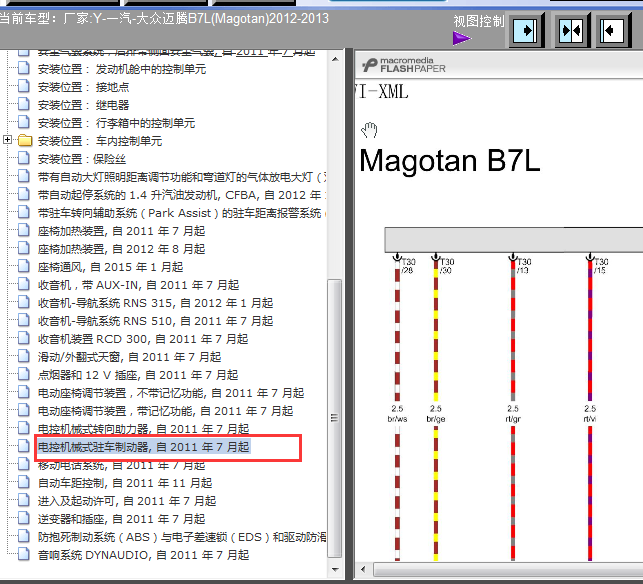Open 安装位置:保险丝 document

82,159
